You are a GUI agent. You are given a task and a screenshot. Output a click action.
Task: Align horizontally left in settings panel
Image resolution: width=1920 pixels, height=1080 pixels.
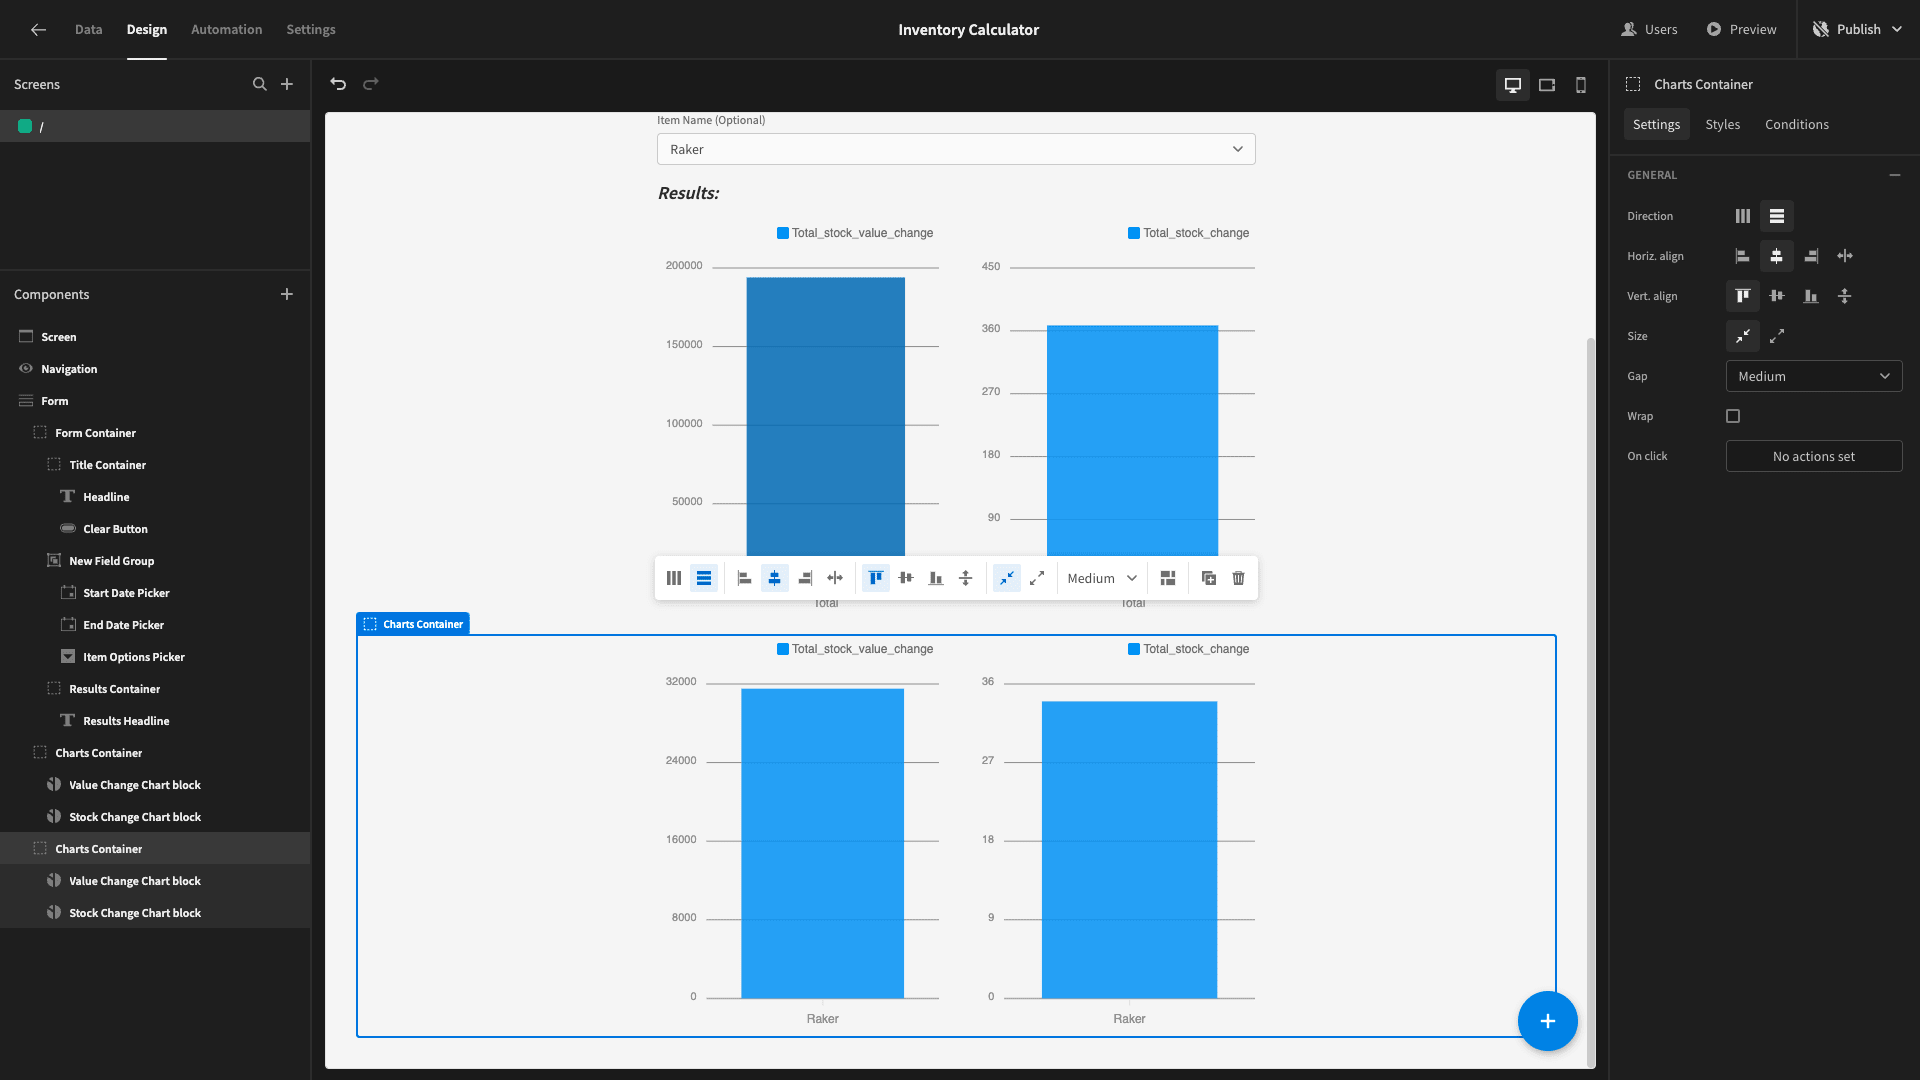[x=1742, y=256]
